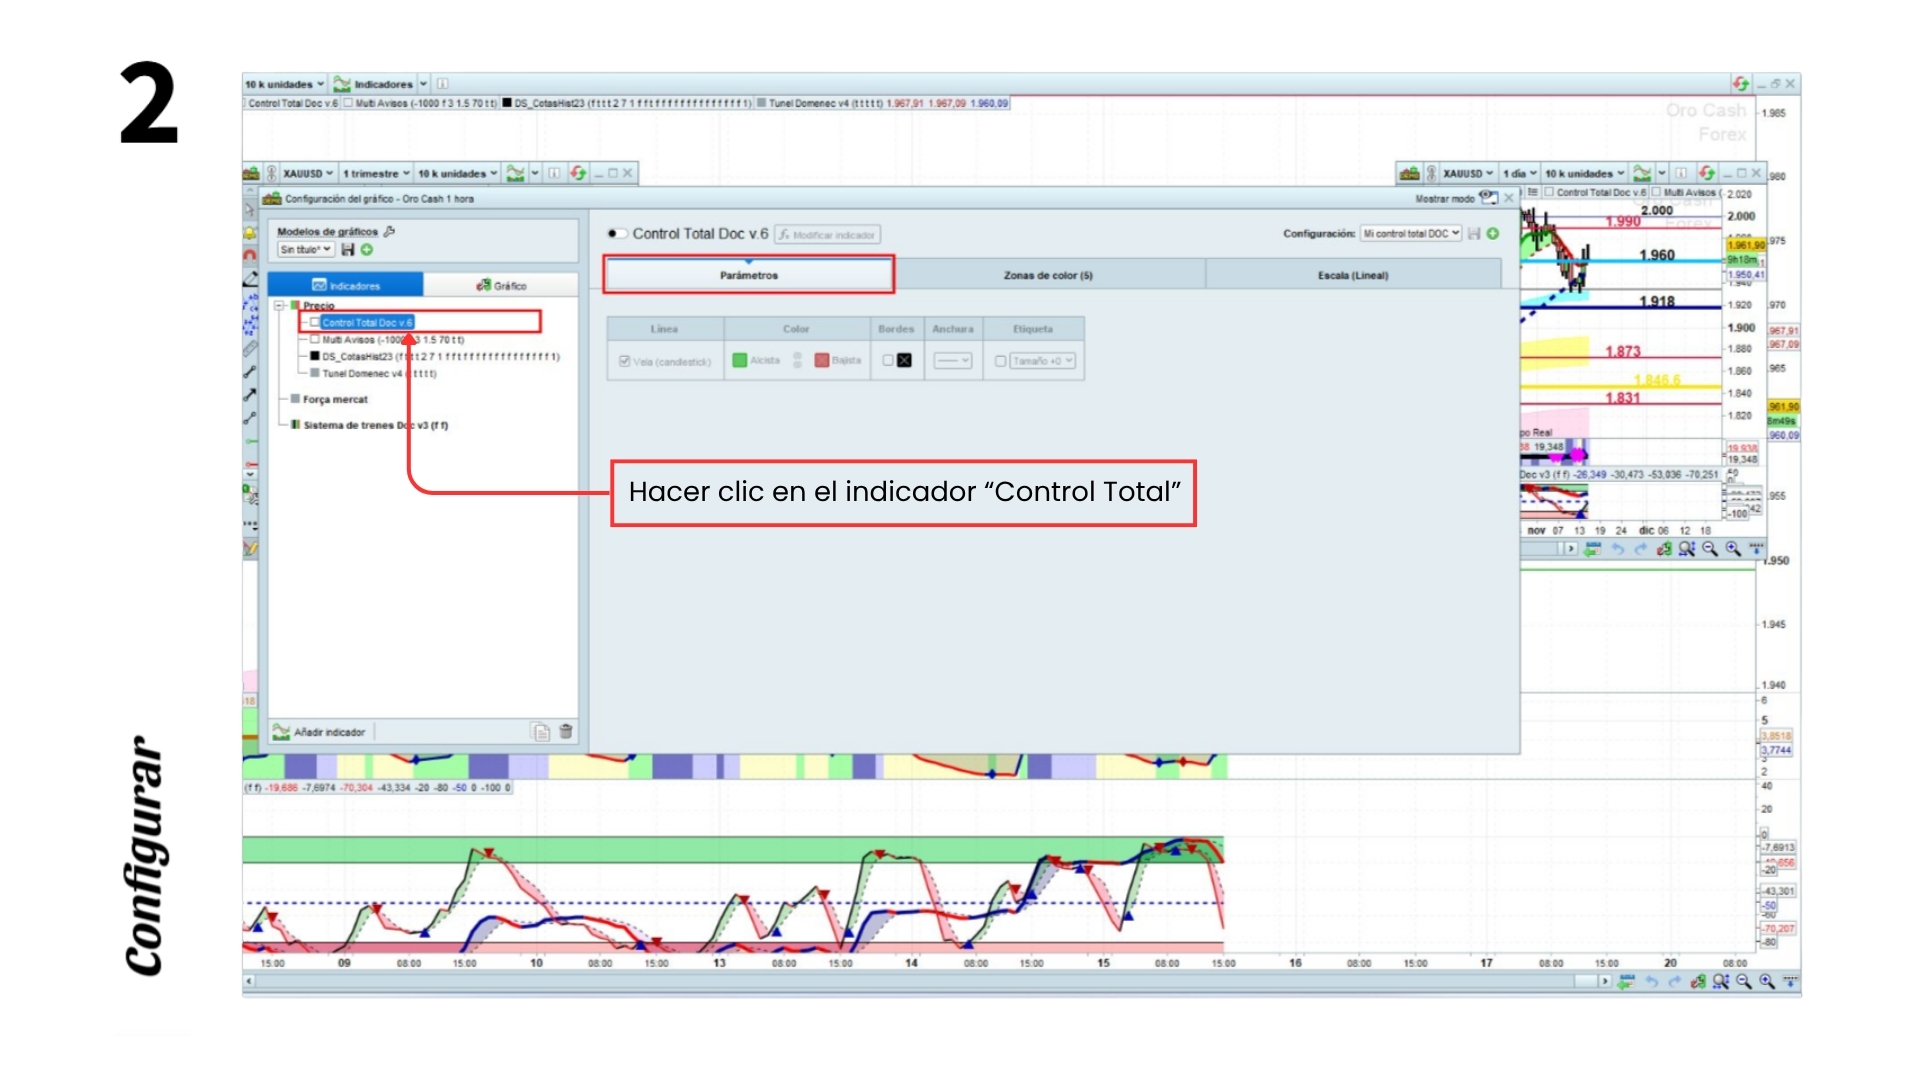The image size is (1920, 1080).
Task: Click the info icon in main top toolbar
Action: click(443, 84)
